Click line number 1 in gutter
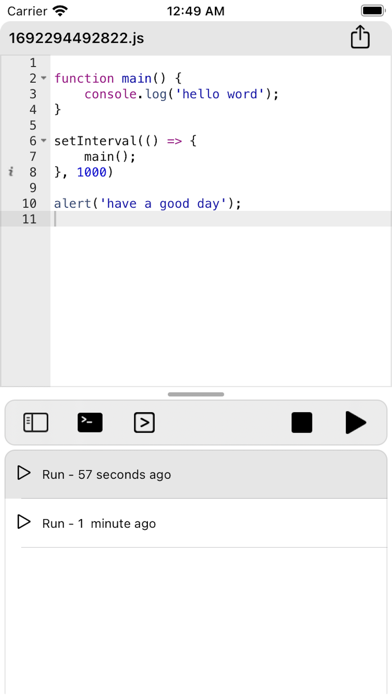The image size is (392, 696). (x=33, y=63)
